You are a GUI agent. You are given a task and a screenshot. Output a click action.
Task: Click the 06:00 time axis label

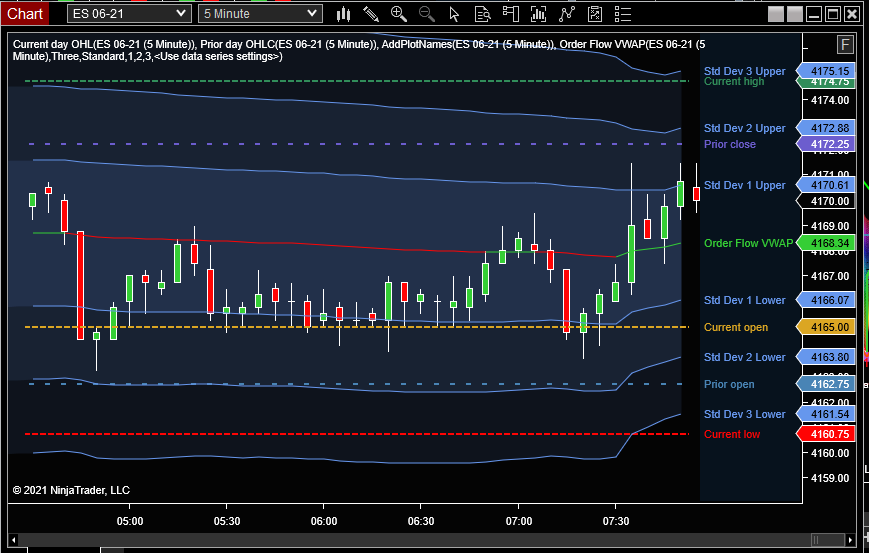(324, 521)
